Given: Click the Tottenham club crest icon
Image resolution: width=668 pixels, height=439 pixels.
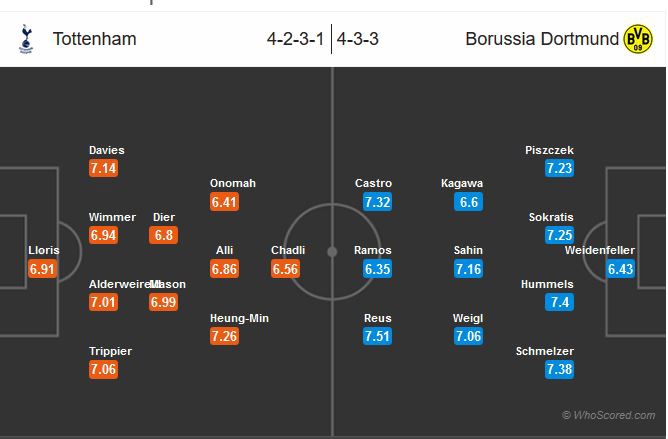Looking at the screenshot, I should [22, 39].
